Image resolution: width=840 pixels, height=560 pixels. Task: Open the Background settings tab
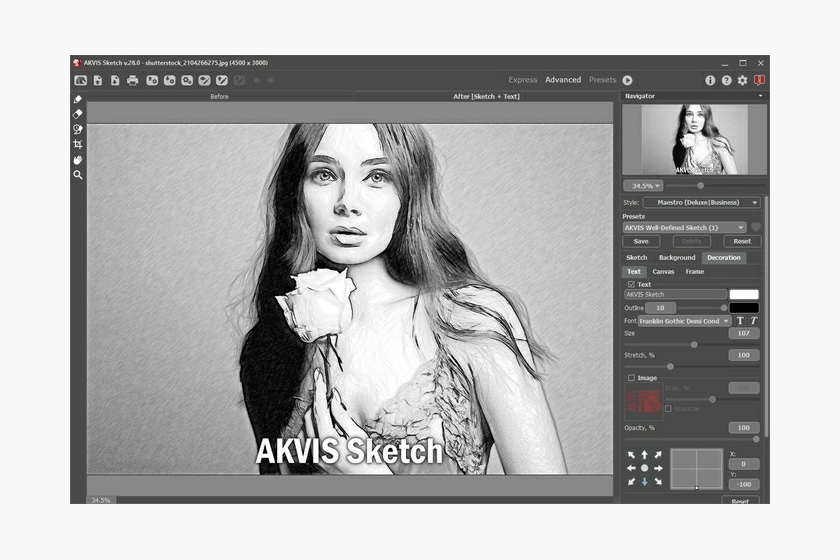pyautogui.click(x=677, y=258)
